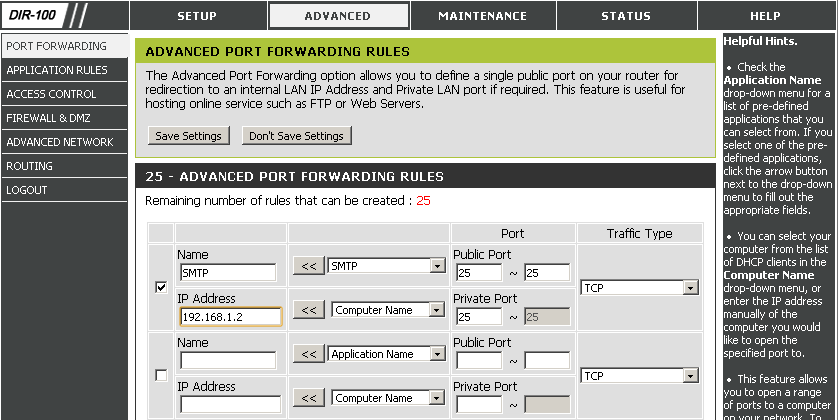Open second rule's TCP traffic type dropdown
Viewport: 838px width, 420px height.
(639, 376)
